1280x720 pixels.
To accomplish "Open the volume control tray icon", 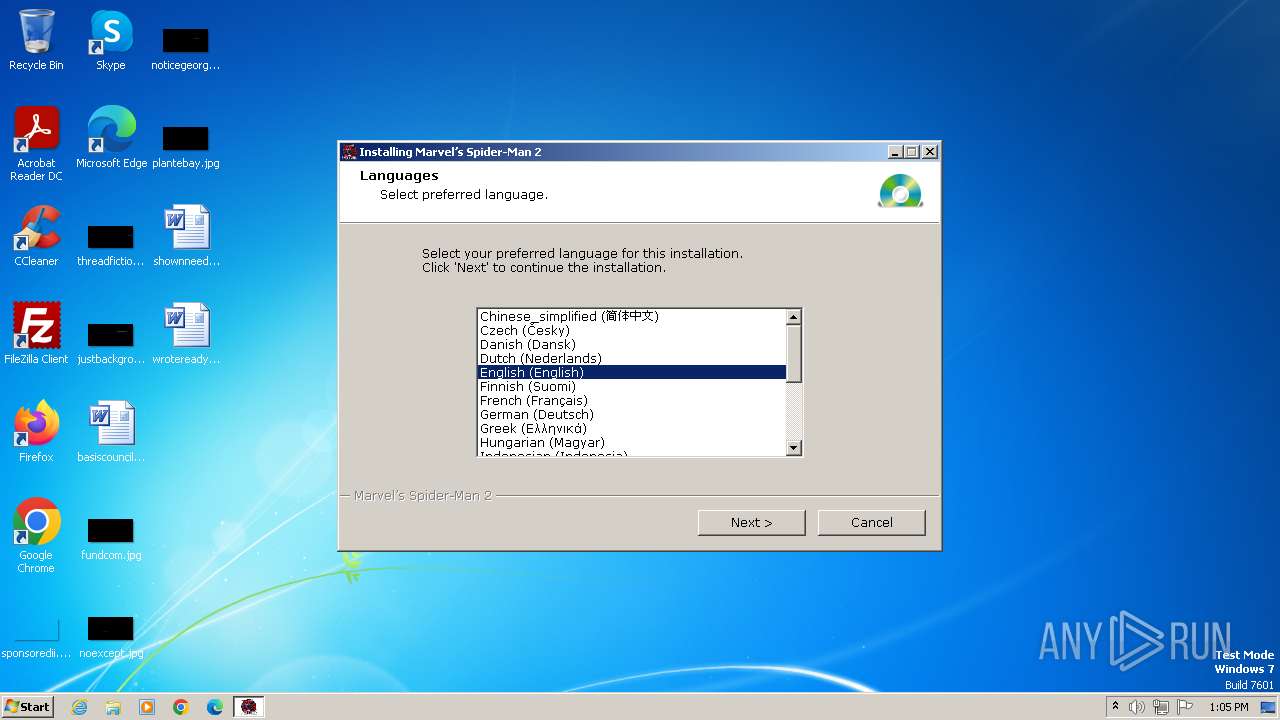I will coord(1137,707).
